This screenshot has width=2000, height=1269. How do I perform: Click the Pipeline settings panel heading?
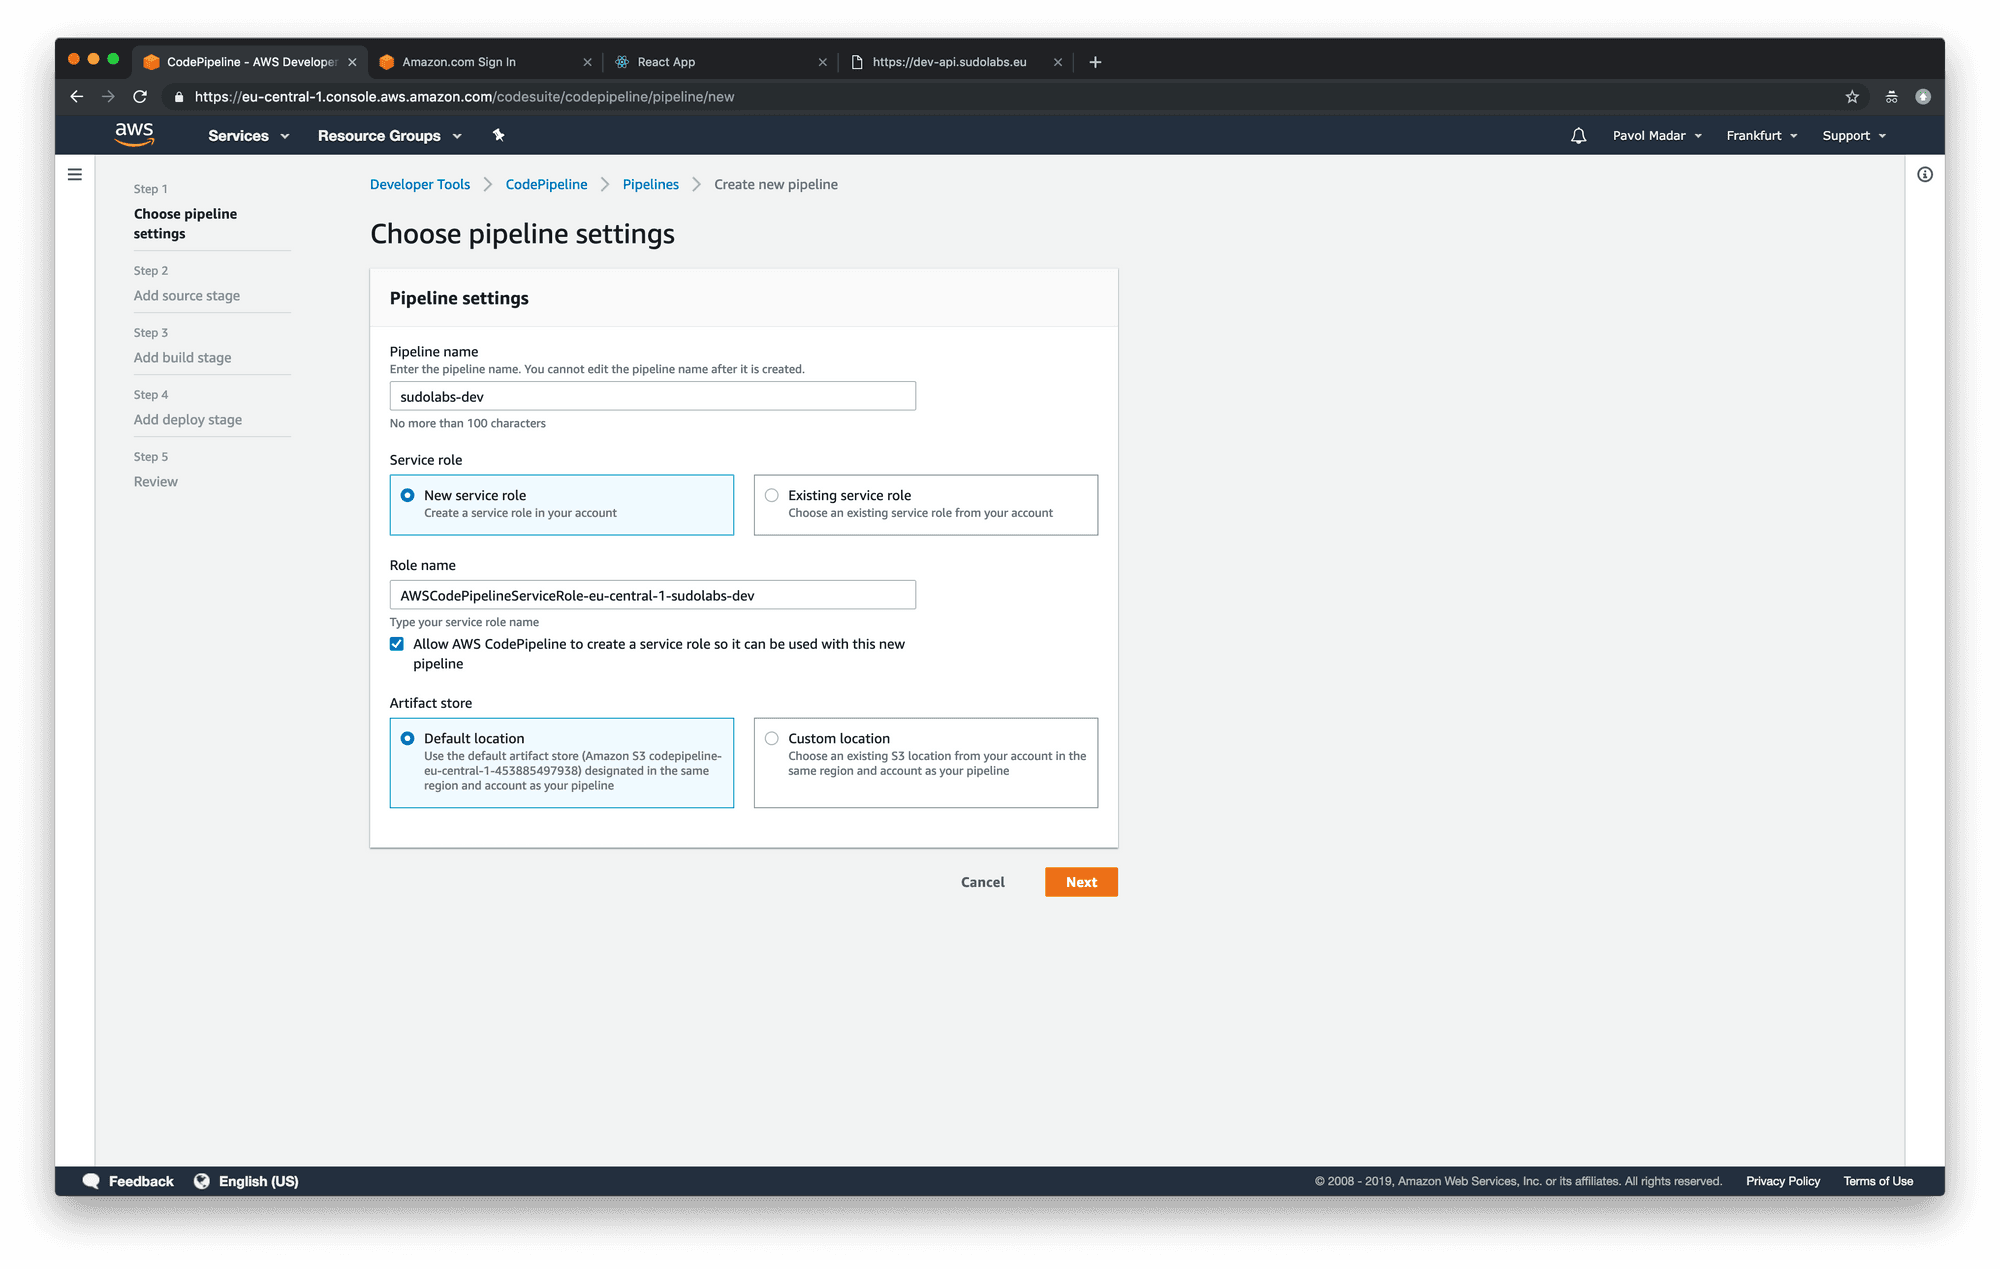pyautogui.click(x=459, y=298)
